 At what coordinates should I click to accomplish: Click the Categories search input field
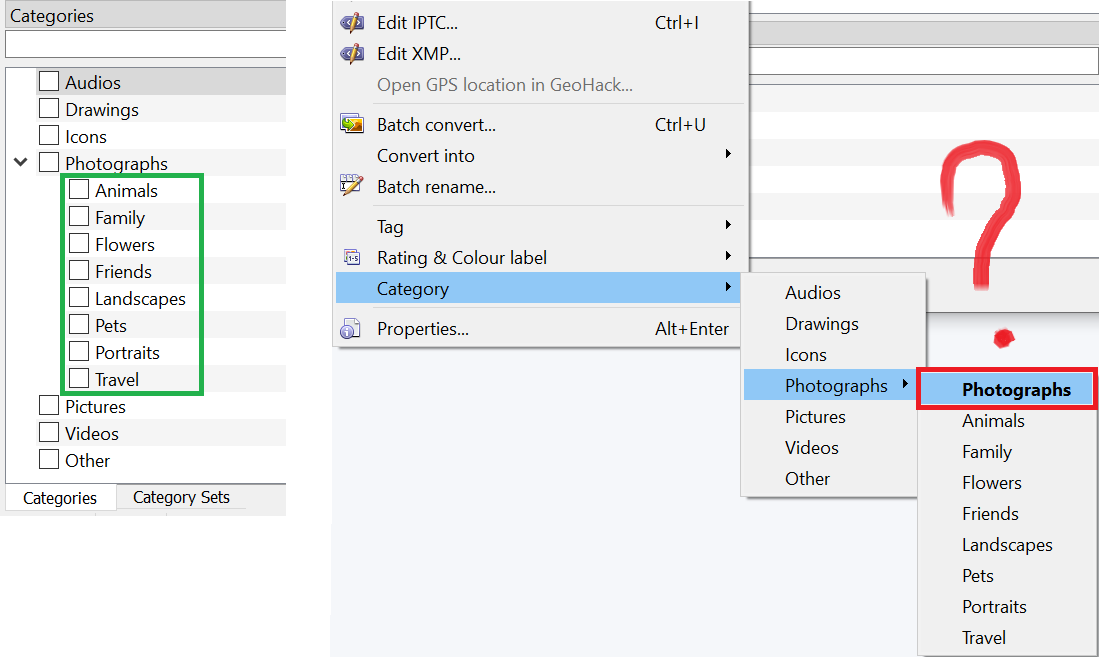click(x=145, y=45)
